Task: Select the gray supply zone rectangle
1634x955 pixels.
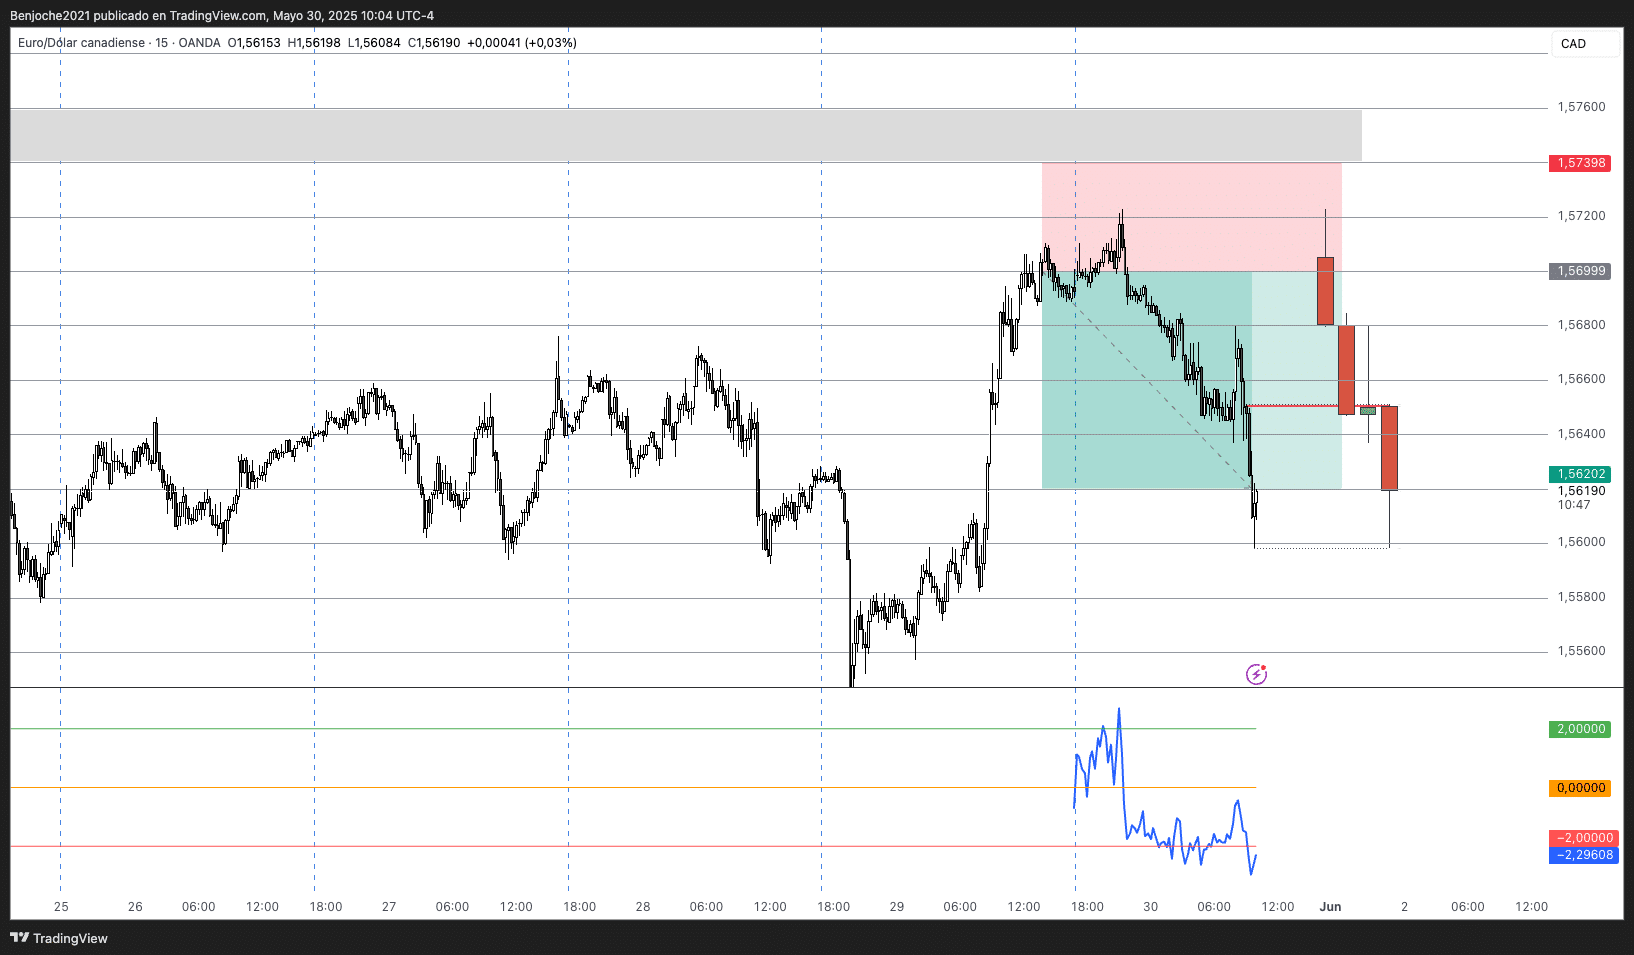Action: pos(600,135)
